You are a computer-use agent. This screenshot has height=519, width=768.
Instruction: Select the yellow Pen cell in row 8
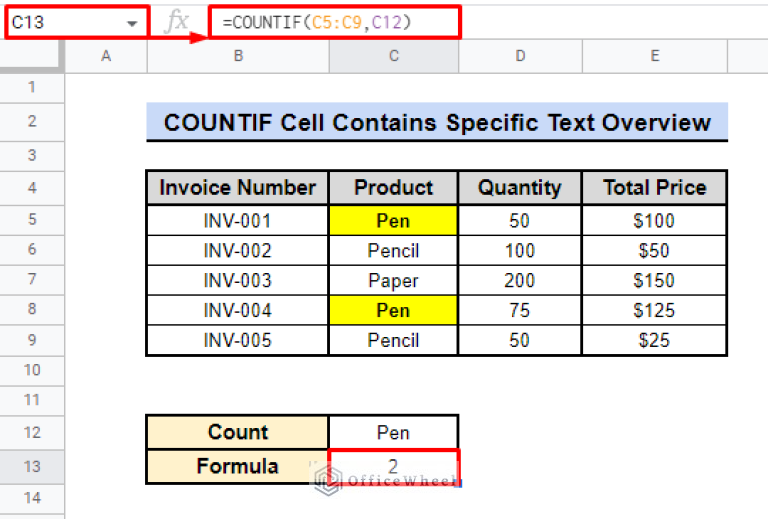coord(393,311)
